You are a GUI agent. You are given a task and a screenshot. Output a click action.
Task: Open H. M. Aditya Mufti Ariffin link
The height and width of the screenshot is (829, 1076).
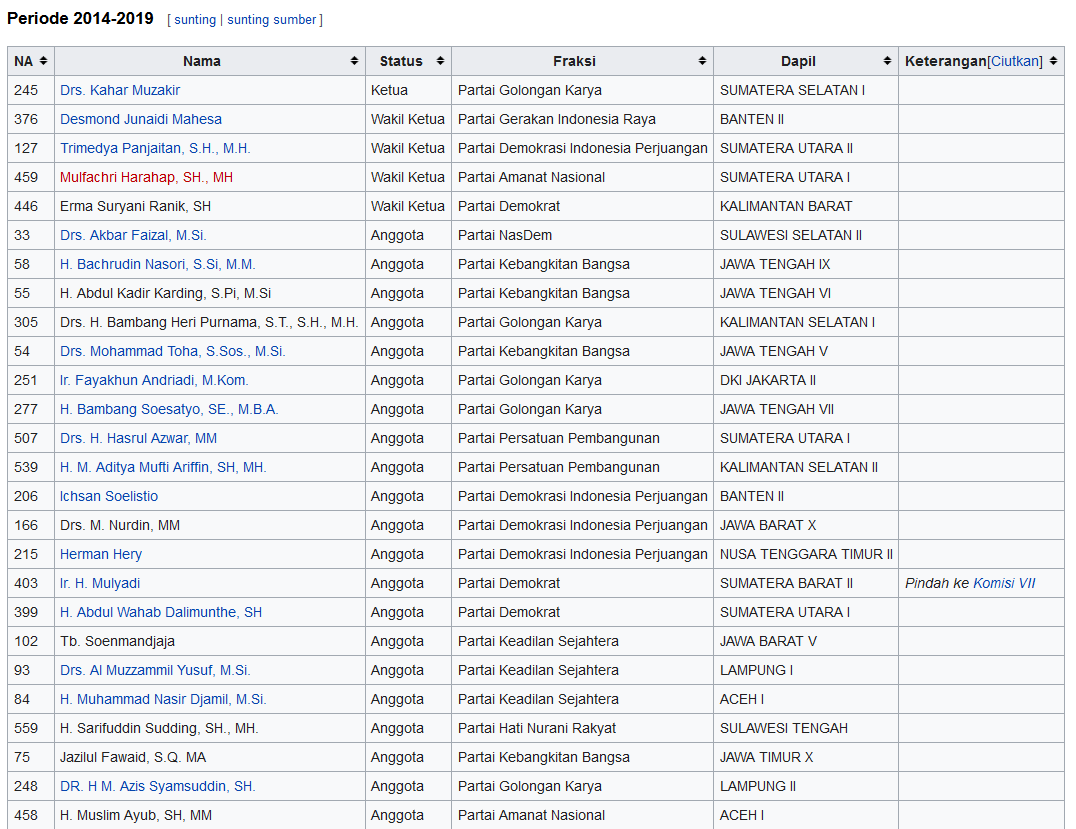[163, 467]
